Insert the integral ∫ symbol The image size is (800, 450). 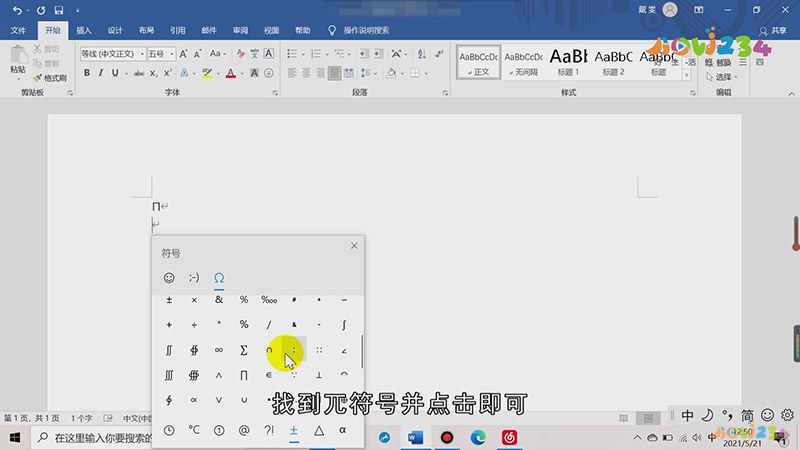(344, 325)
